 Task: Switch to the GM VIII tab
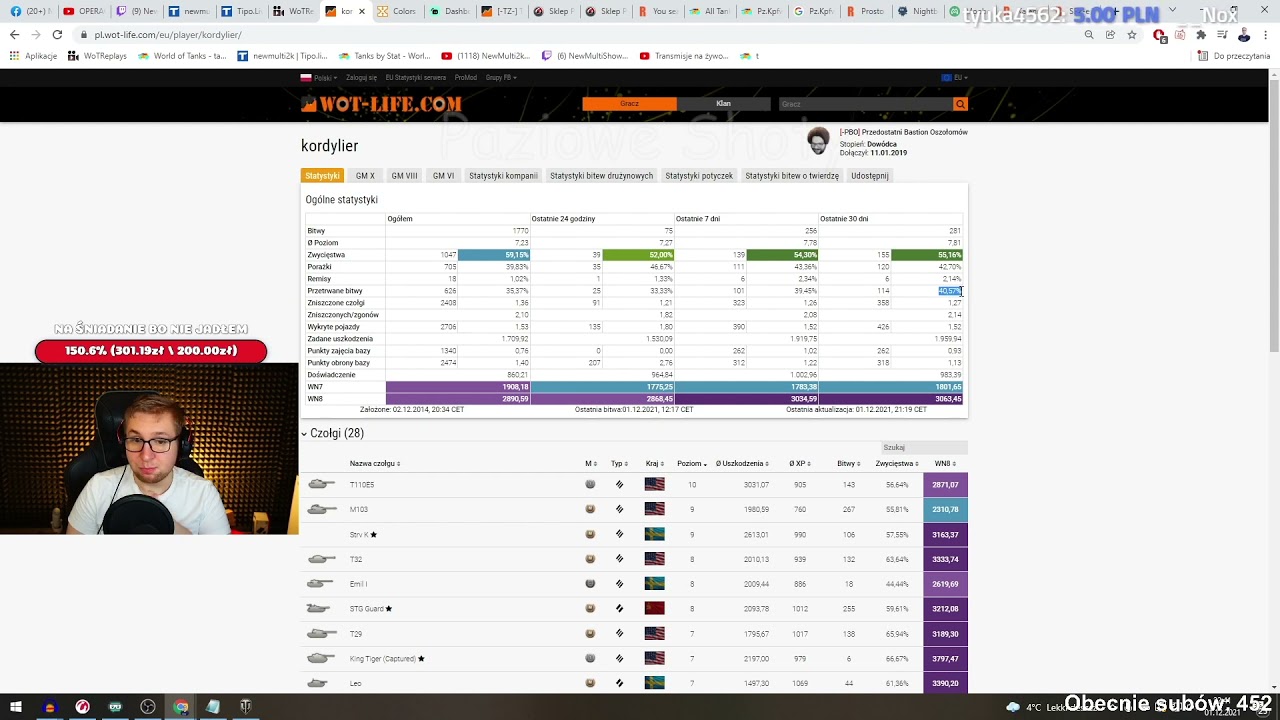click(x=404, y=176)
